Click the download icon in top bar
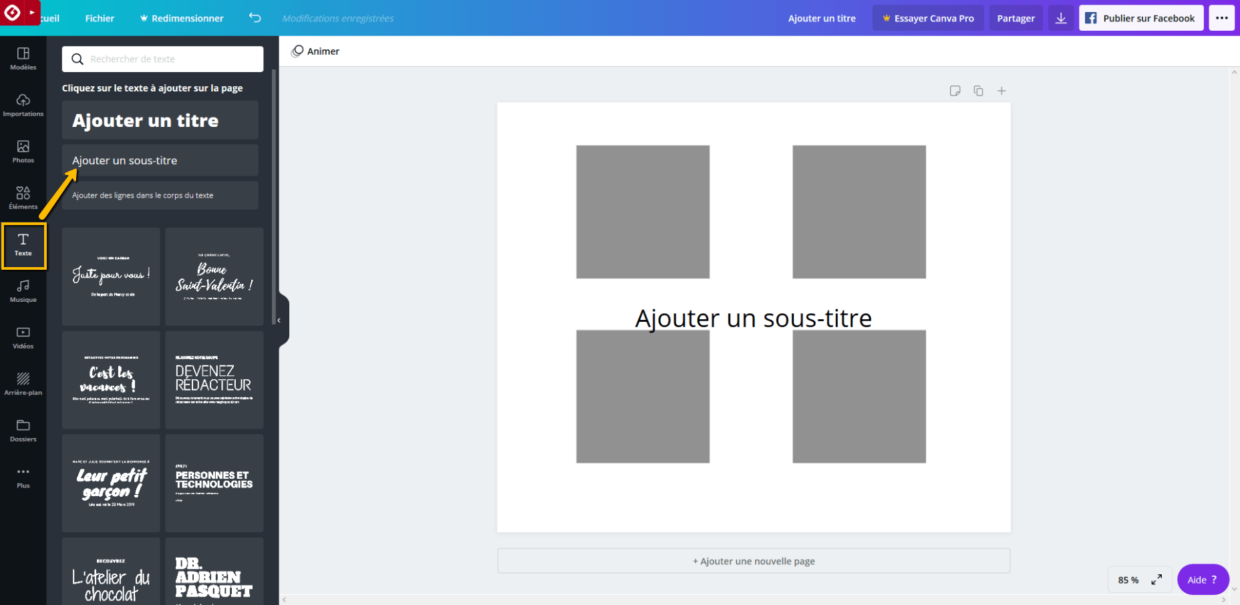1240x605 pixels. (1061, 18)
